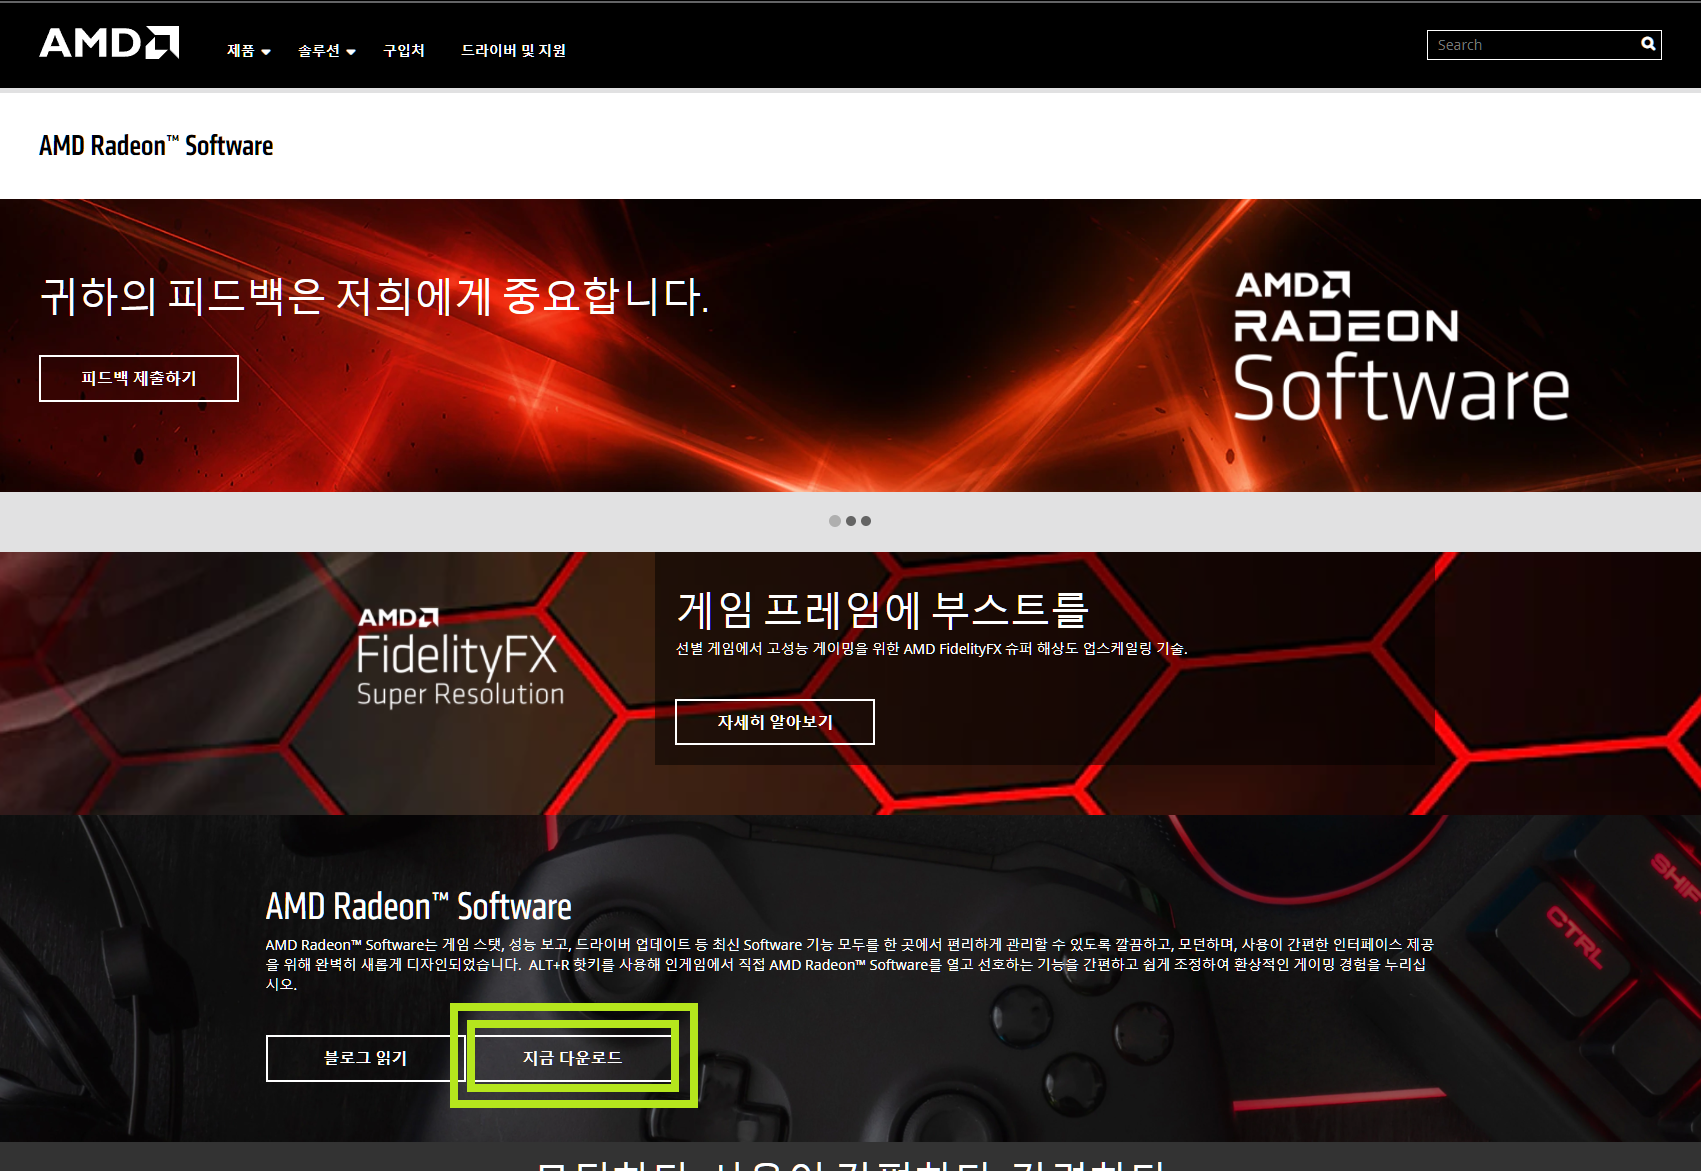Click the AMD logo in header
The height and width of the screenshot is (1171, 1701).
coord(109,43)
